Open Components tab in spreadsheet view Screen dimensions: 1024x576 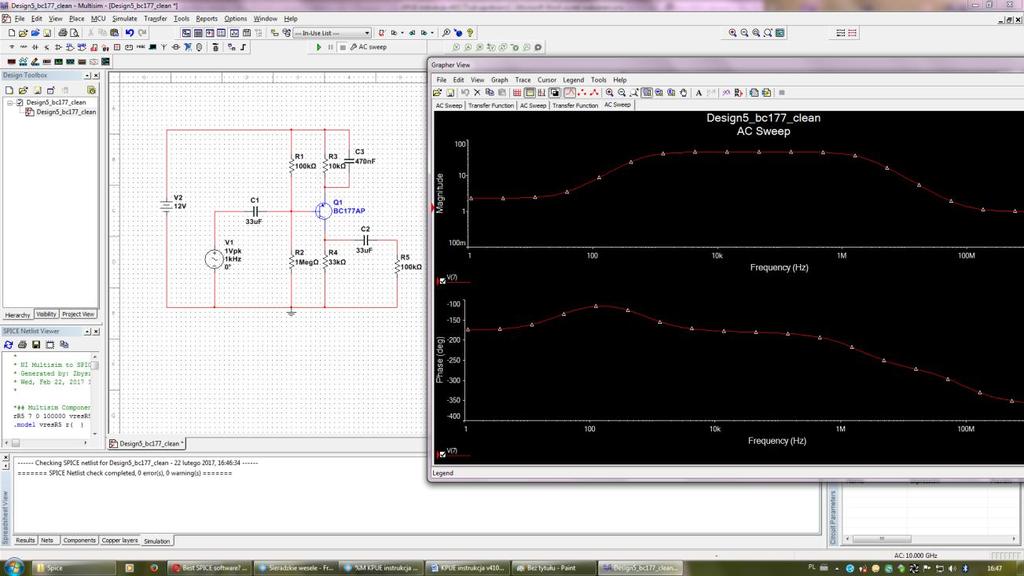click(x=80, y=540)
